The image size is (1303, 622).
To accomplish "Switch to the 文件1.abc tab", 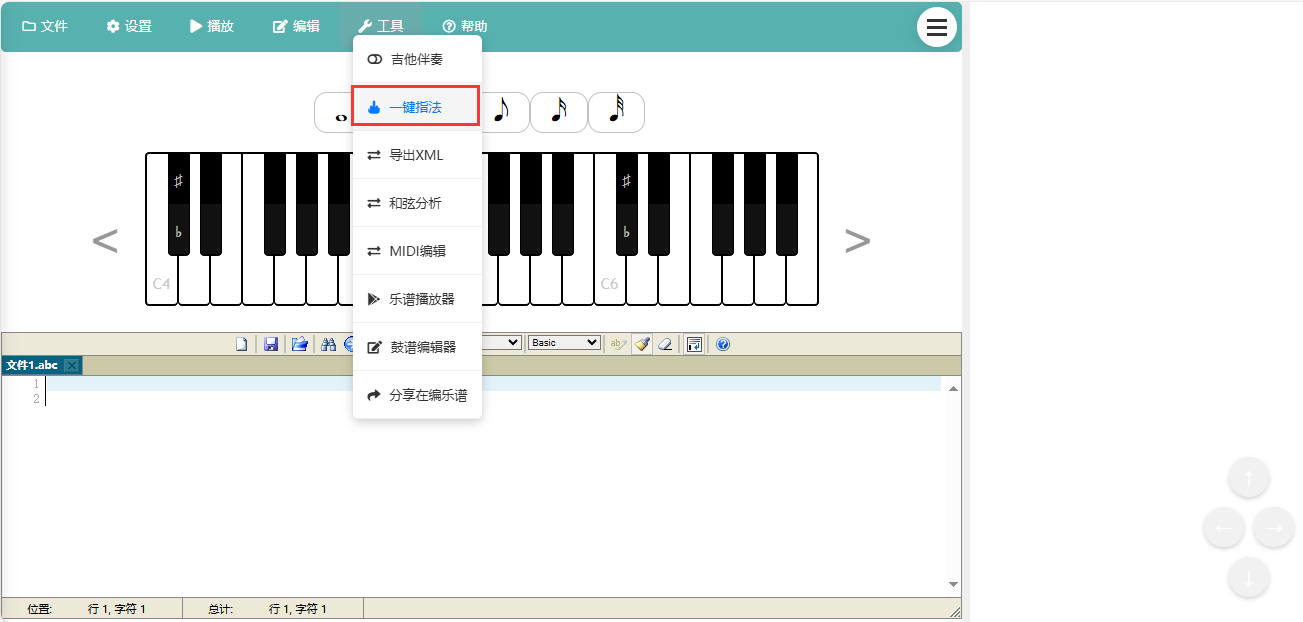I will click(x=32, y=365).
